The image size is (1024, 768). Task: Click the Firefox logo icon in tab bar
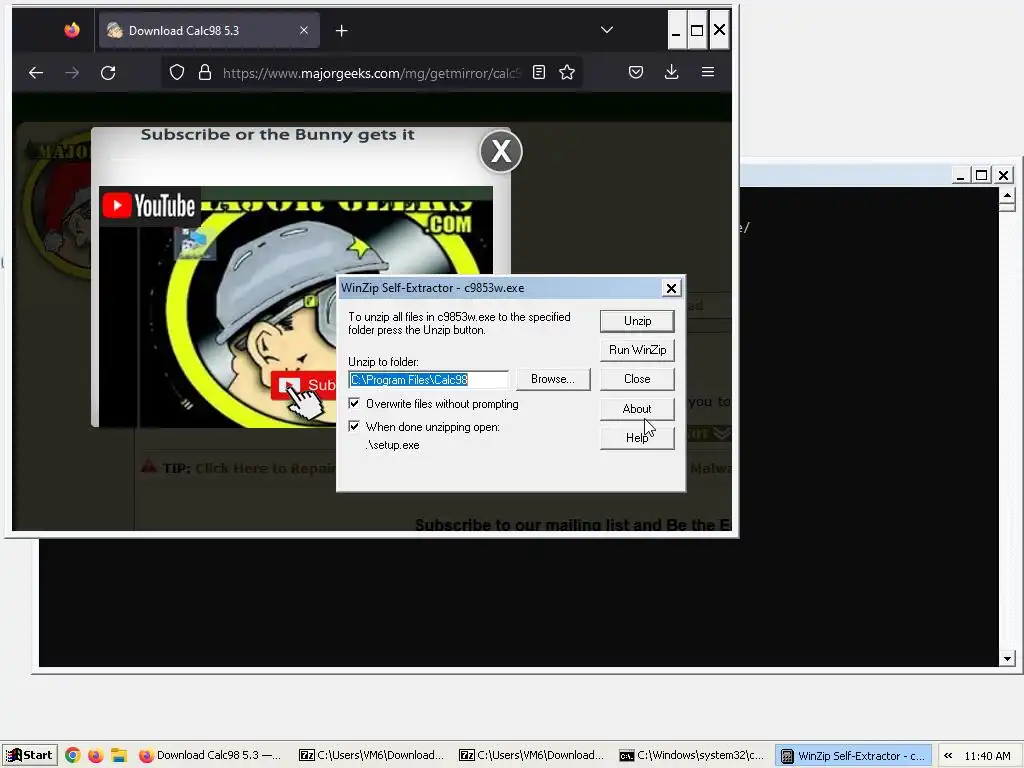(72, 30)
